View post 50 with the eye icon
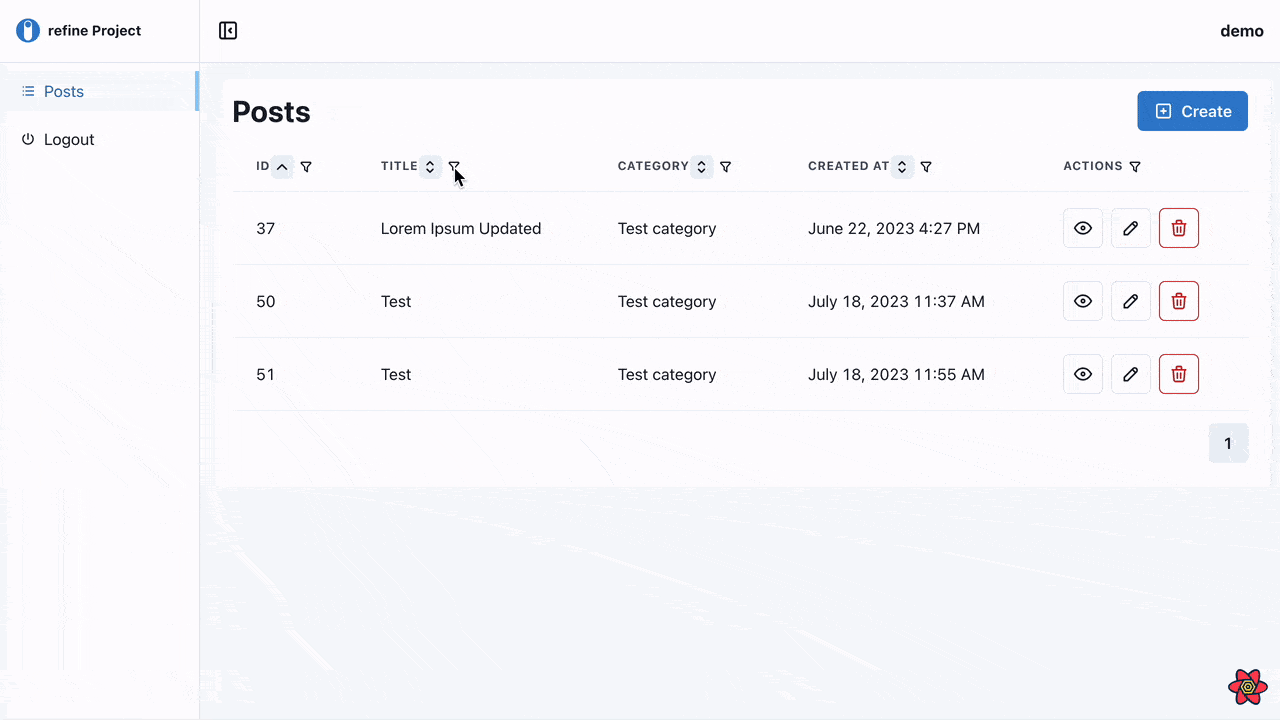 tap(1083, 301)
